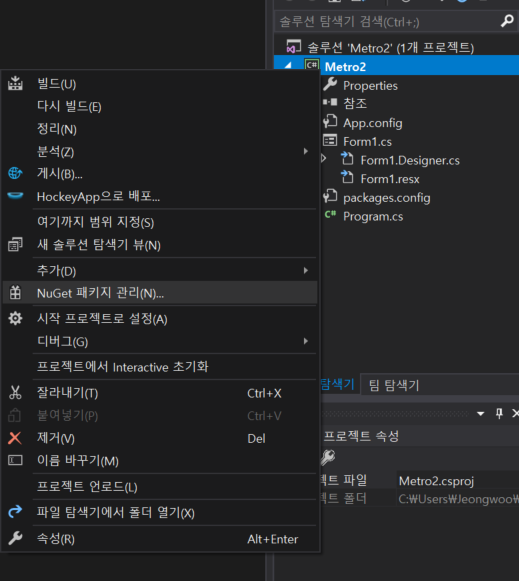The height and width of the screenshot is (581, 519).
Task: Click the Form1.Designer.cs file icon
Action: (x=347, y=159)
